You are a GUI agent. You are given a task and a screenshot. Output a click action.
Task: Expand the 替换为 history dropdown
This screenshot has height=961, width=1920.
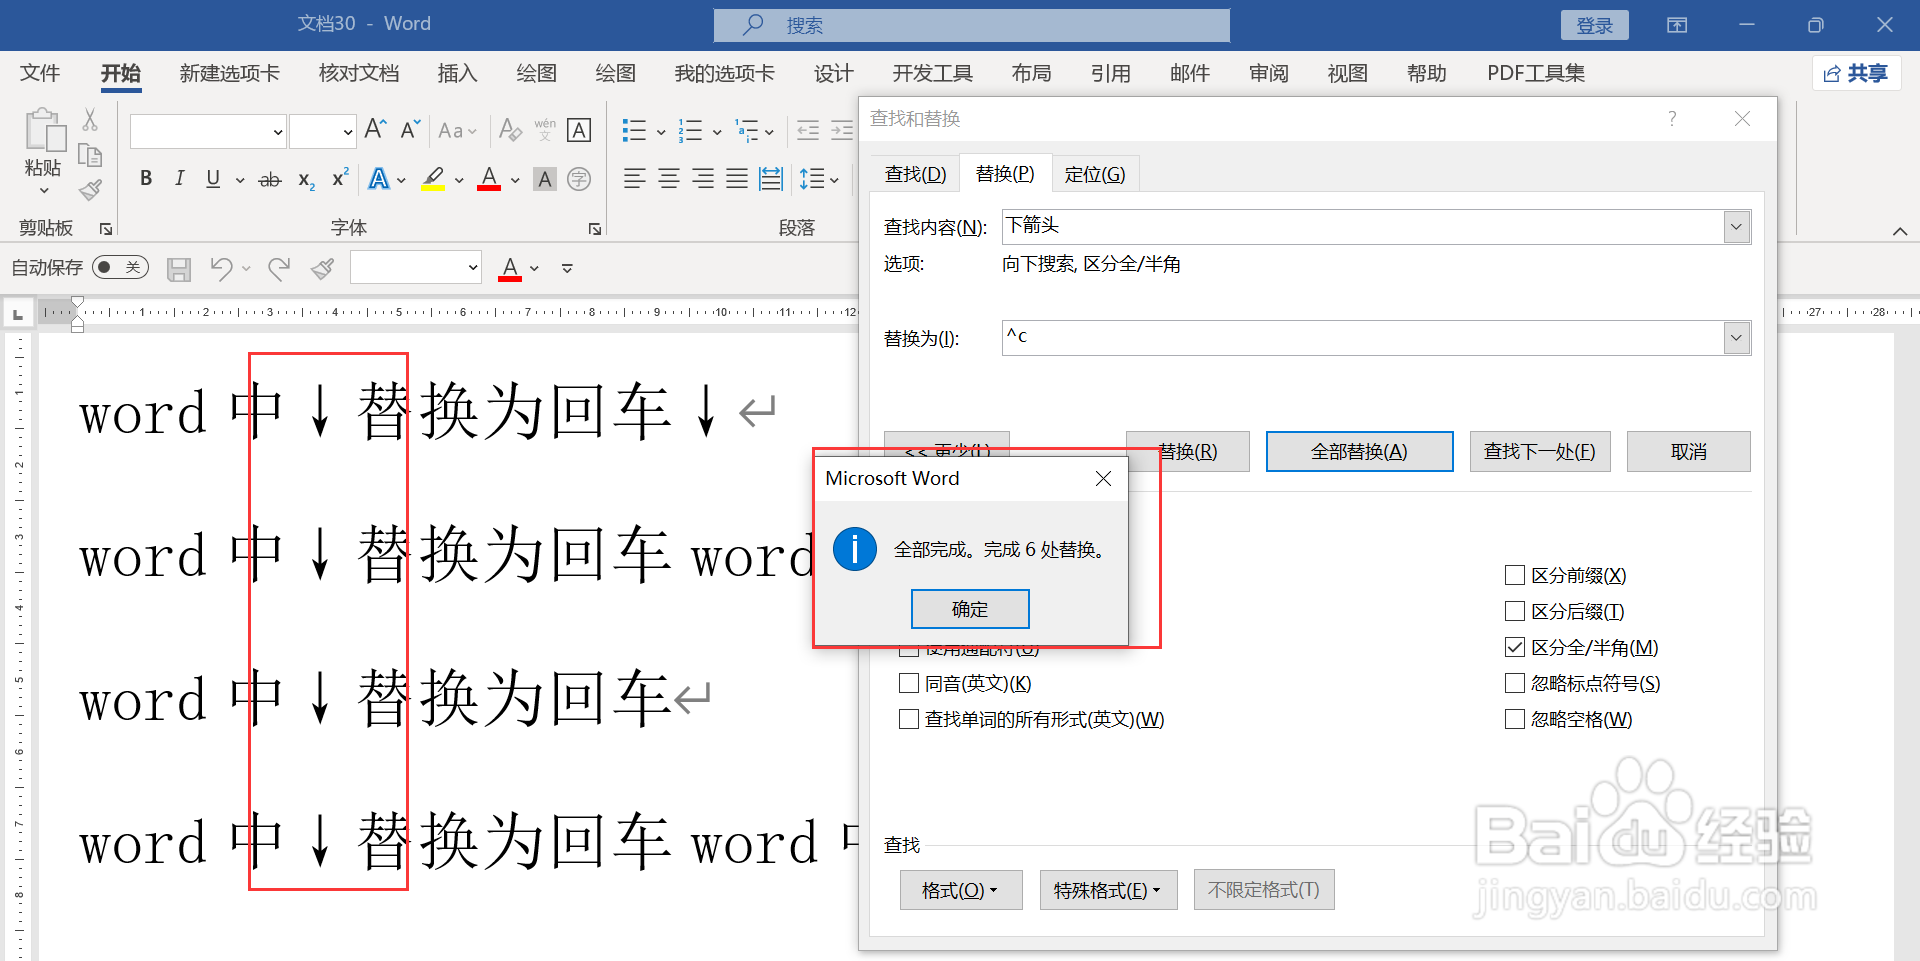[x=1737, y=338]
